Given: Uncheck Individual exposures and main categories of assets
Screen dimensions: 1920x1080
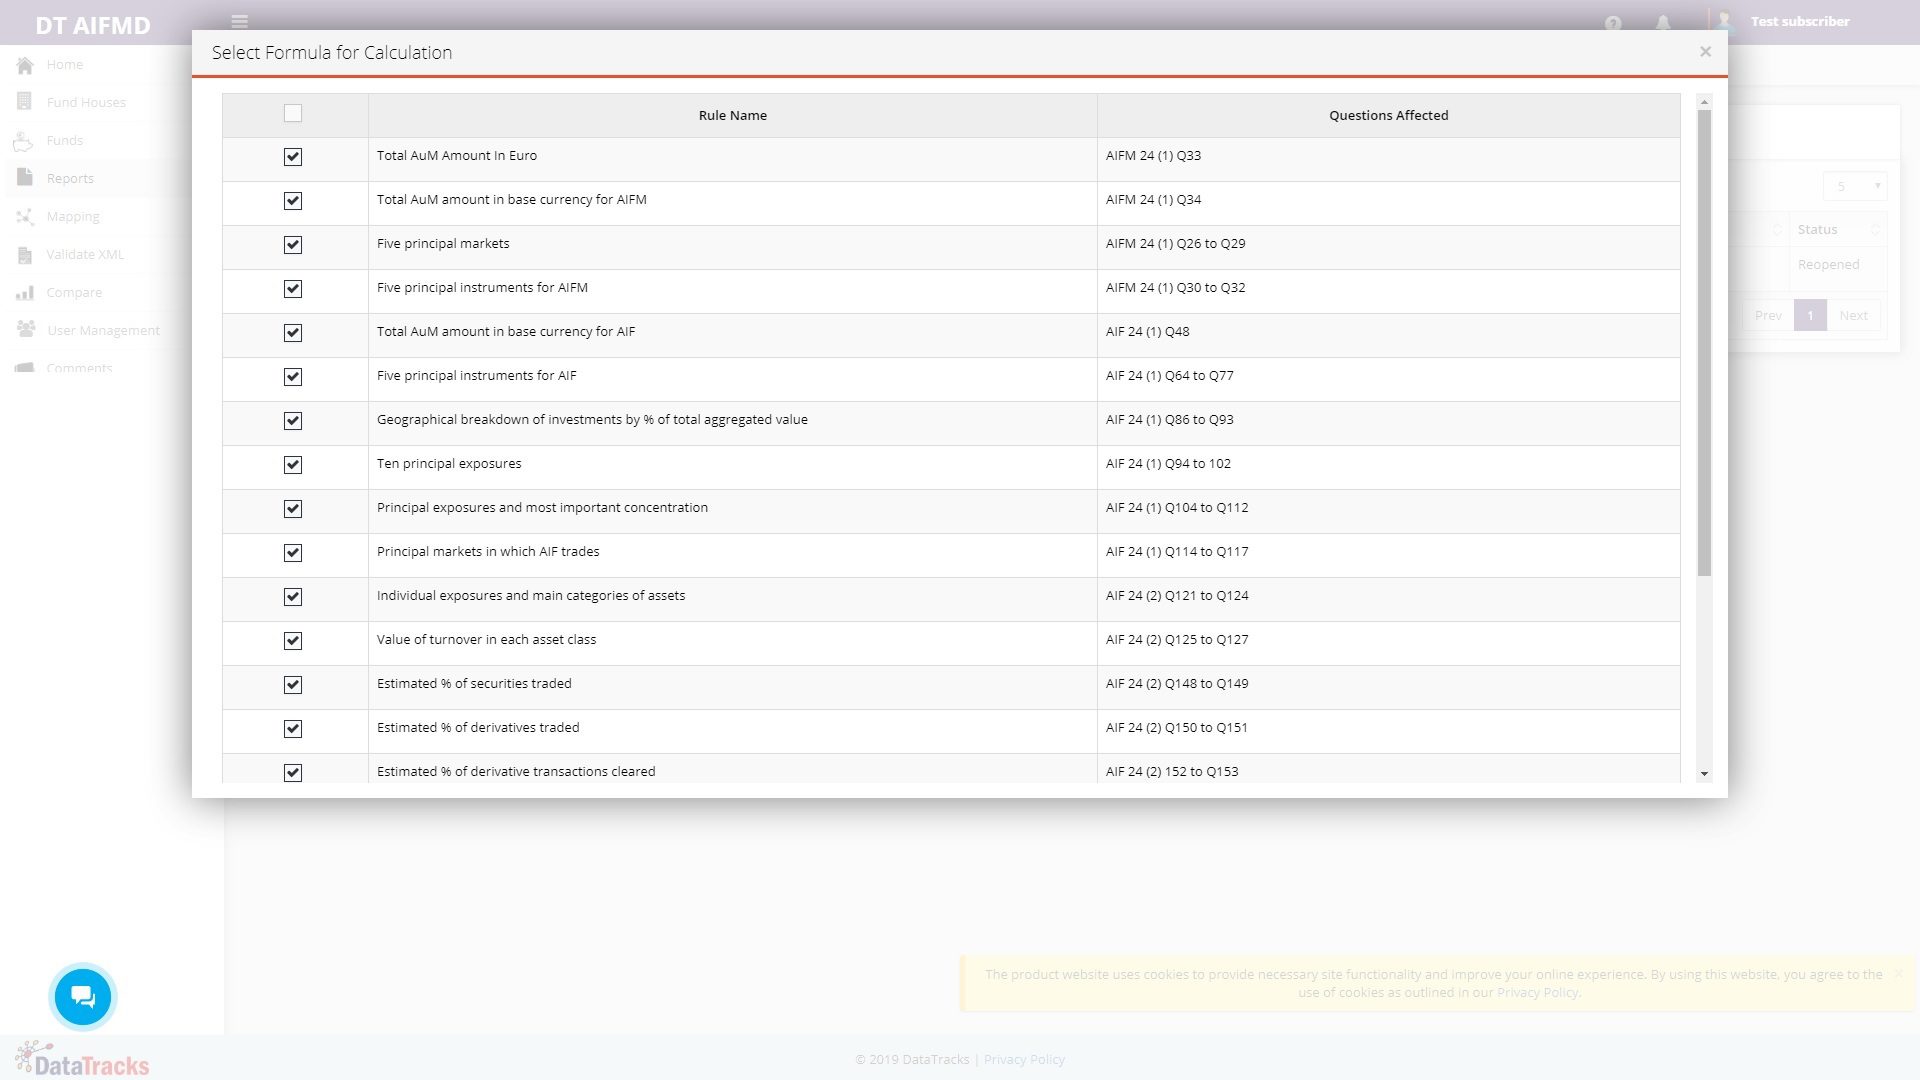Looking at the screenshot, I should point(292,597).
